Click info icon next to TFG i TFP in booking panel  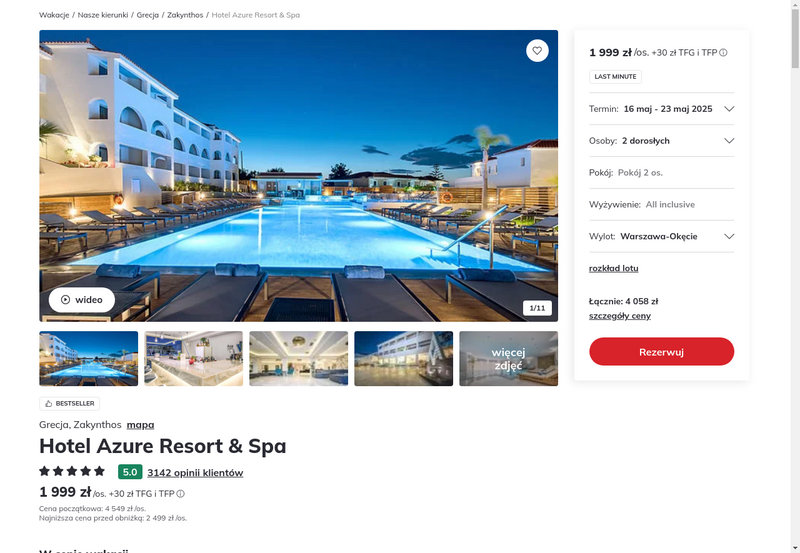(723, 53)
